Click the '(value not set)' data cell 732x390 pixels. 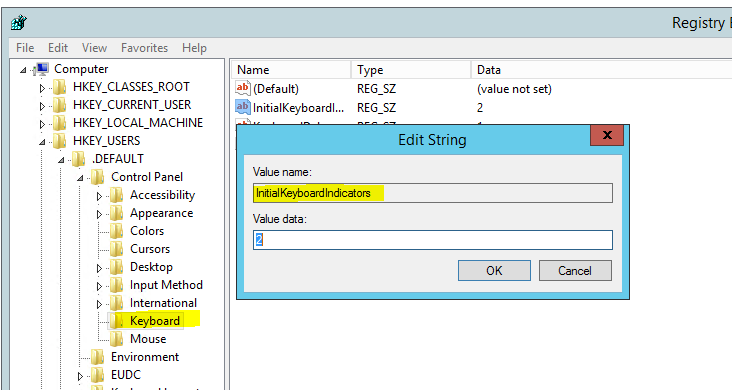click(514, 89)
